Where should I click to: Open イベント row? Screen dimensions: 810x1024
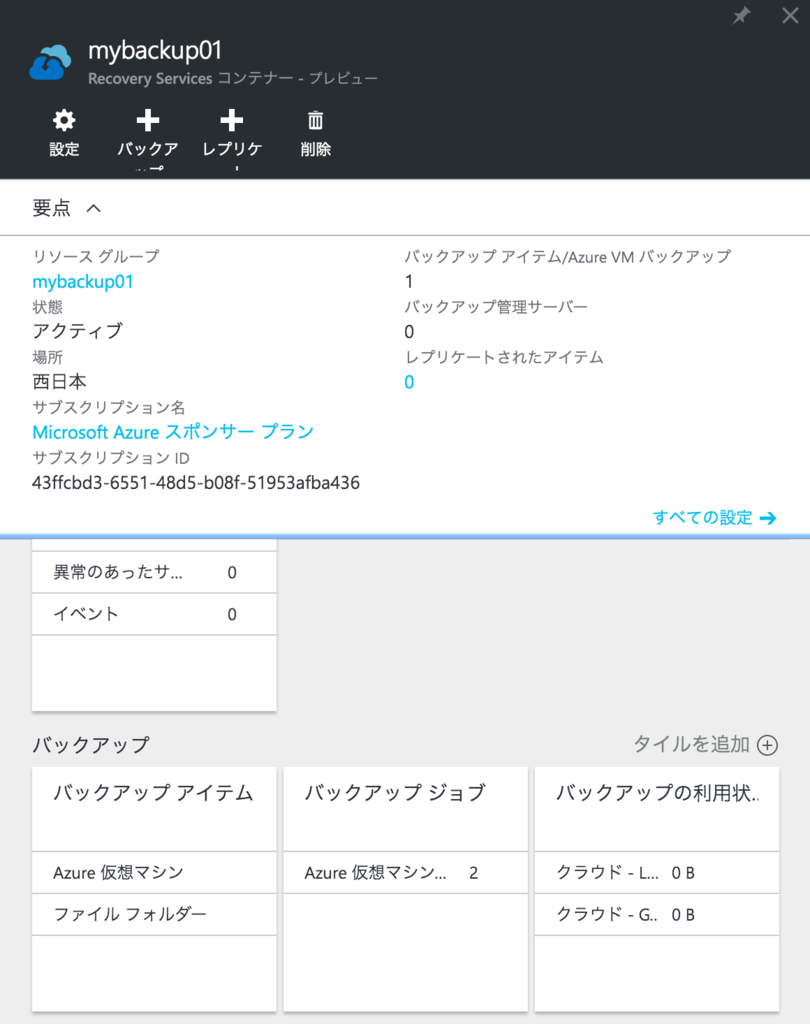coord(154,614)
